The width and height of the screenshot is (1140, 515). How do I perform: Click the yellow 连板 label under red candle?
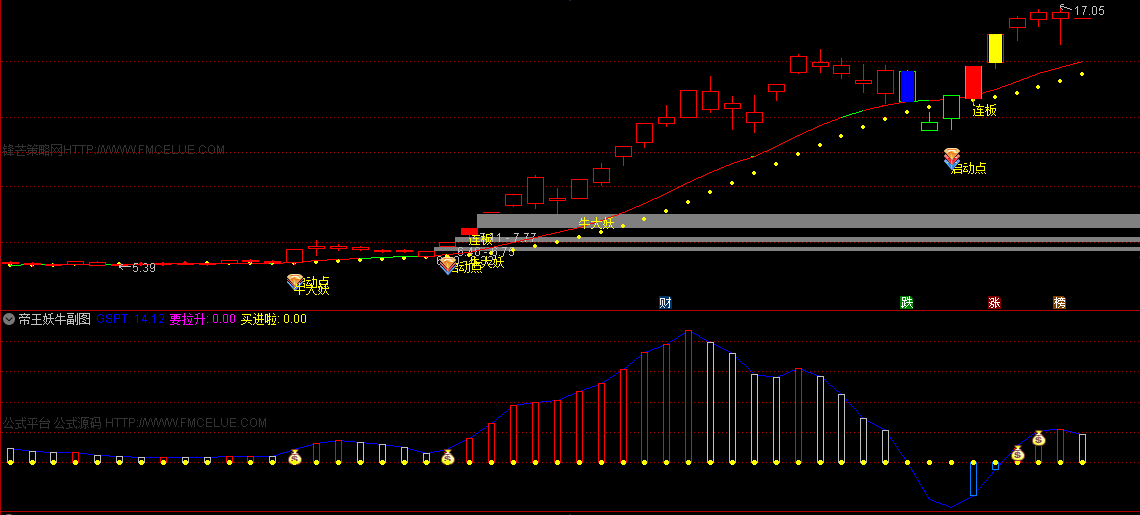[984, 111]
